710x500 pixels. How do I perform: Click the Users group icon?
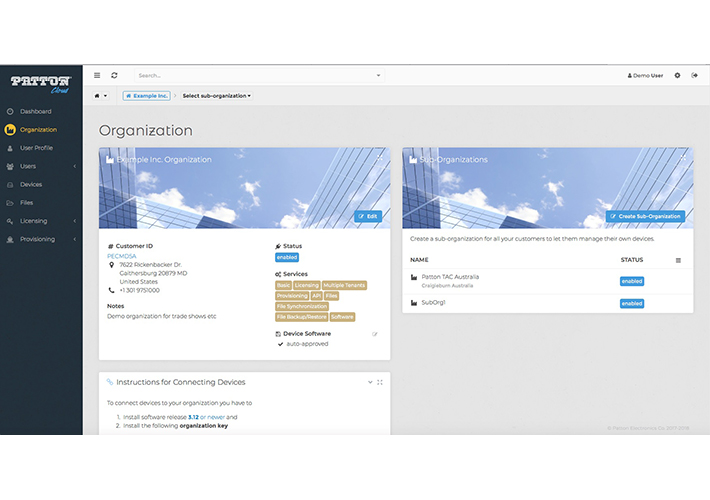(10, 166)
